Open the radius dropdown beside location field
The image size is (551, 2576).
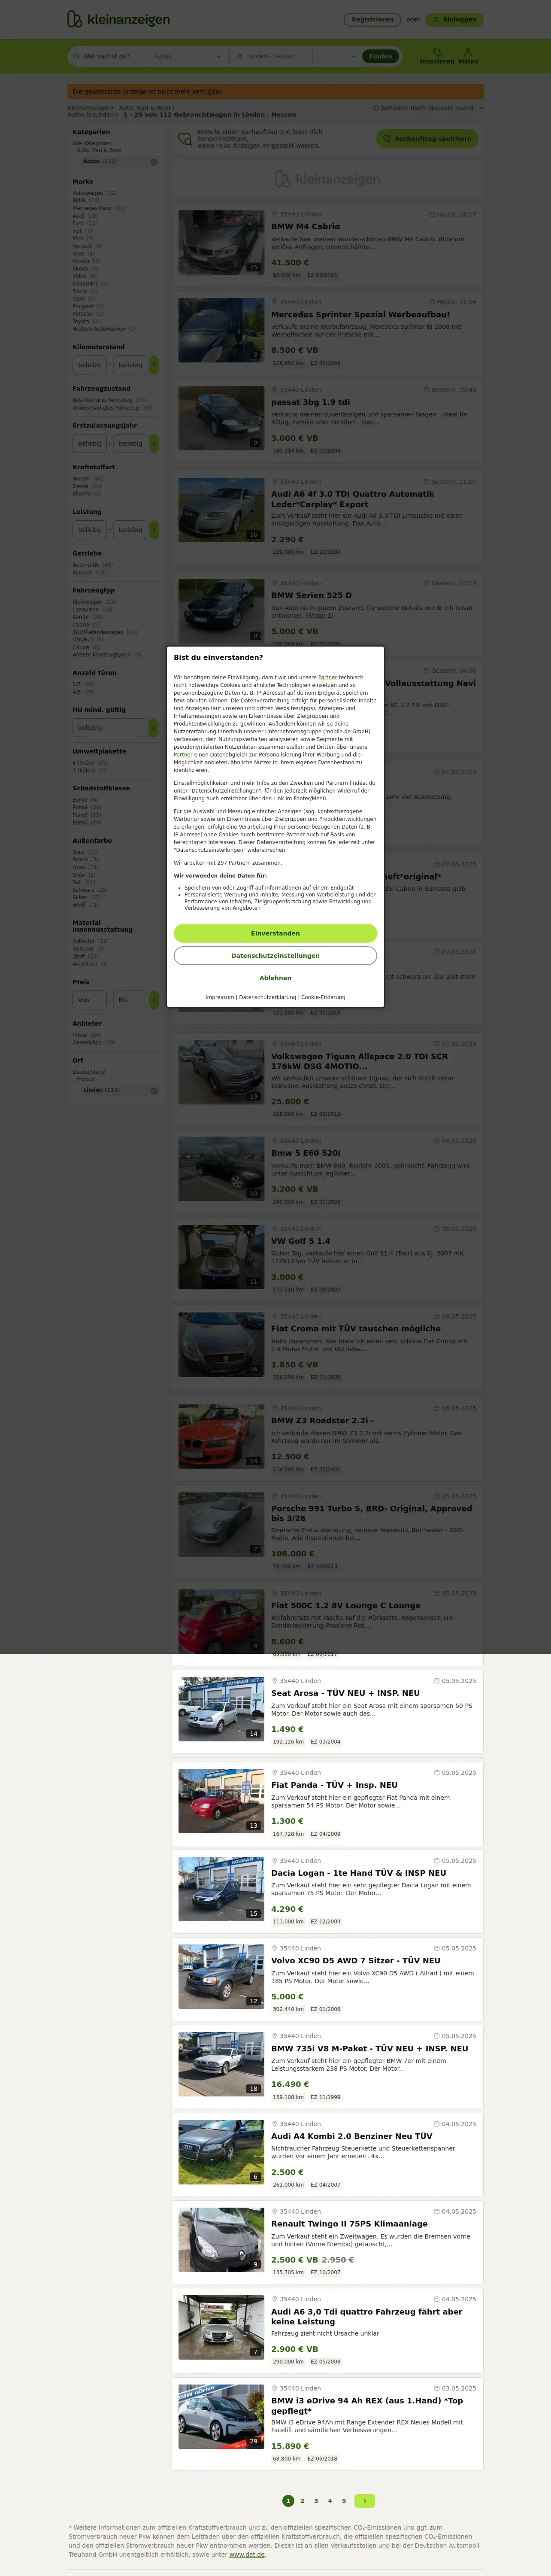tap(335, 56)
